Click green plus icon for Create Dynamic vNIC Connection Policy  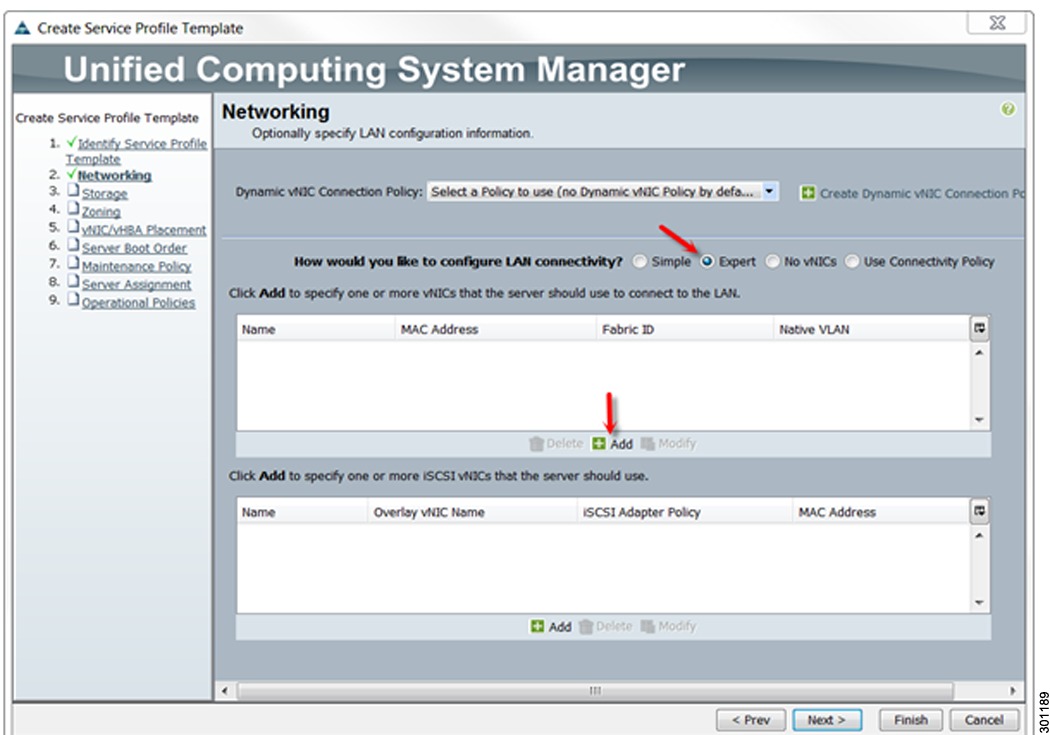808,193
